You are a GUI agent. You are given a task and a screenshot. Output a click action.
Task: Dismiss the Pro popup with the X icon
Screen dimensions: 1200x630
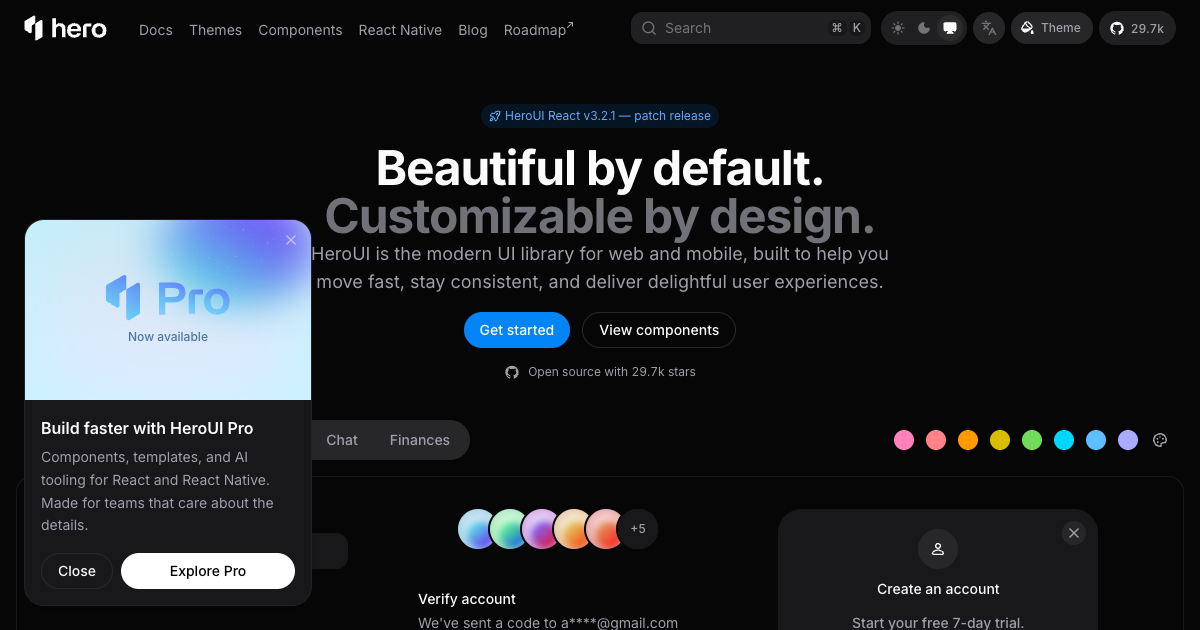pos(291,240)
